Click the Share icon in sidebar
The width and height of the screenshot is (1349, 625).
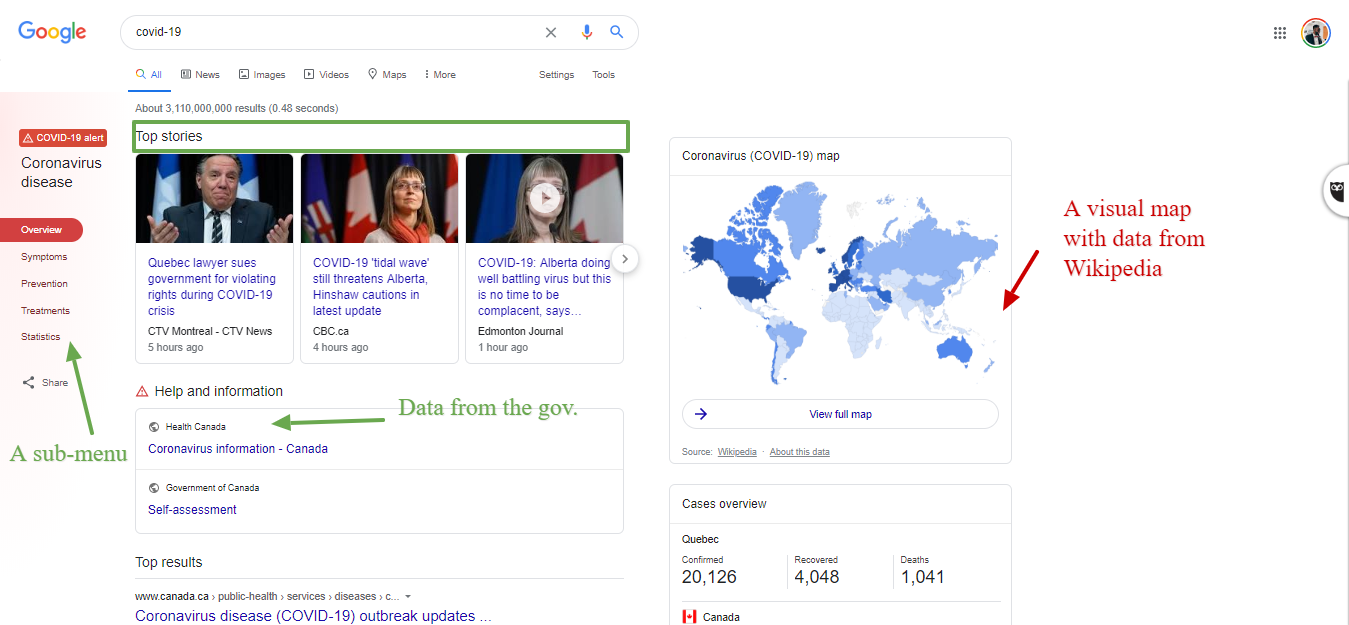pyautogui.click(x=29, y=382)
